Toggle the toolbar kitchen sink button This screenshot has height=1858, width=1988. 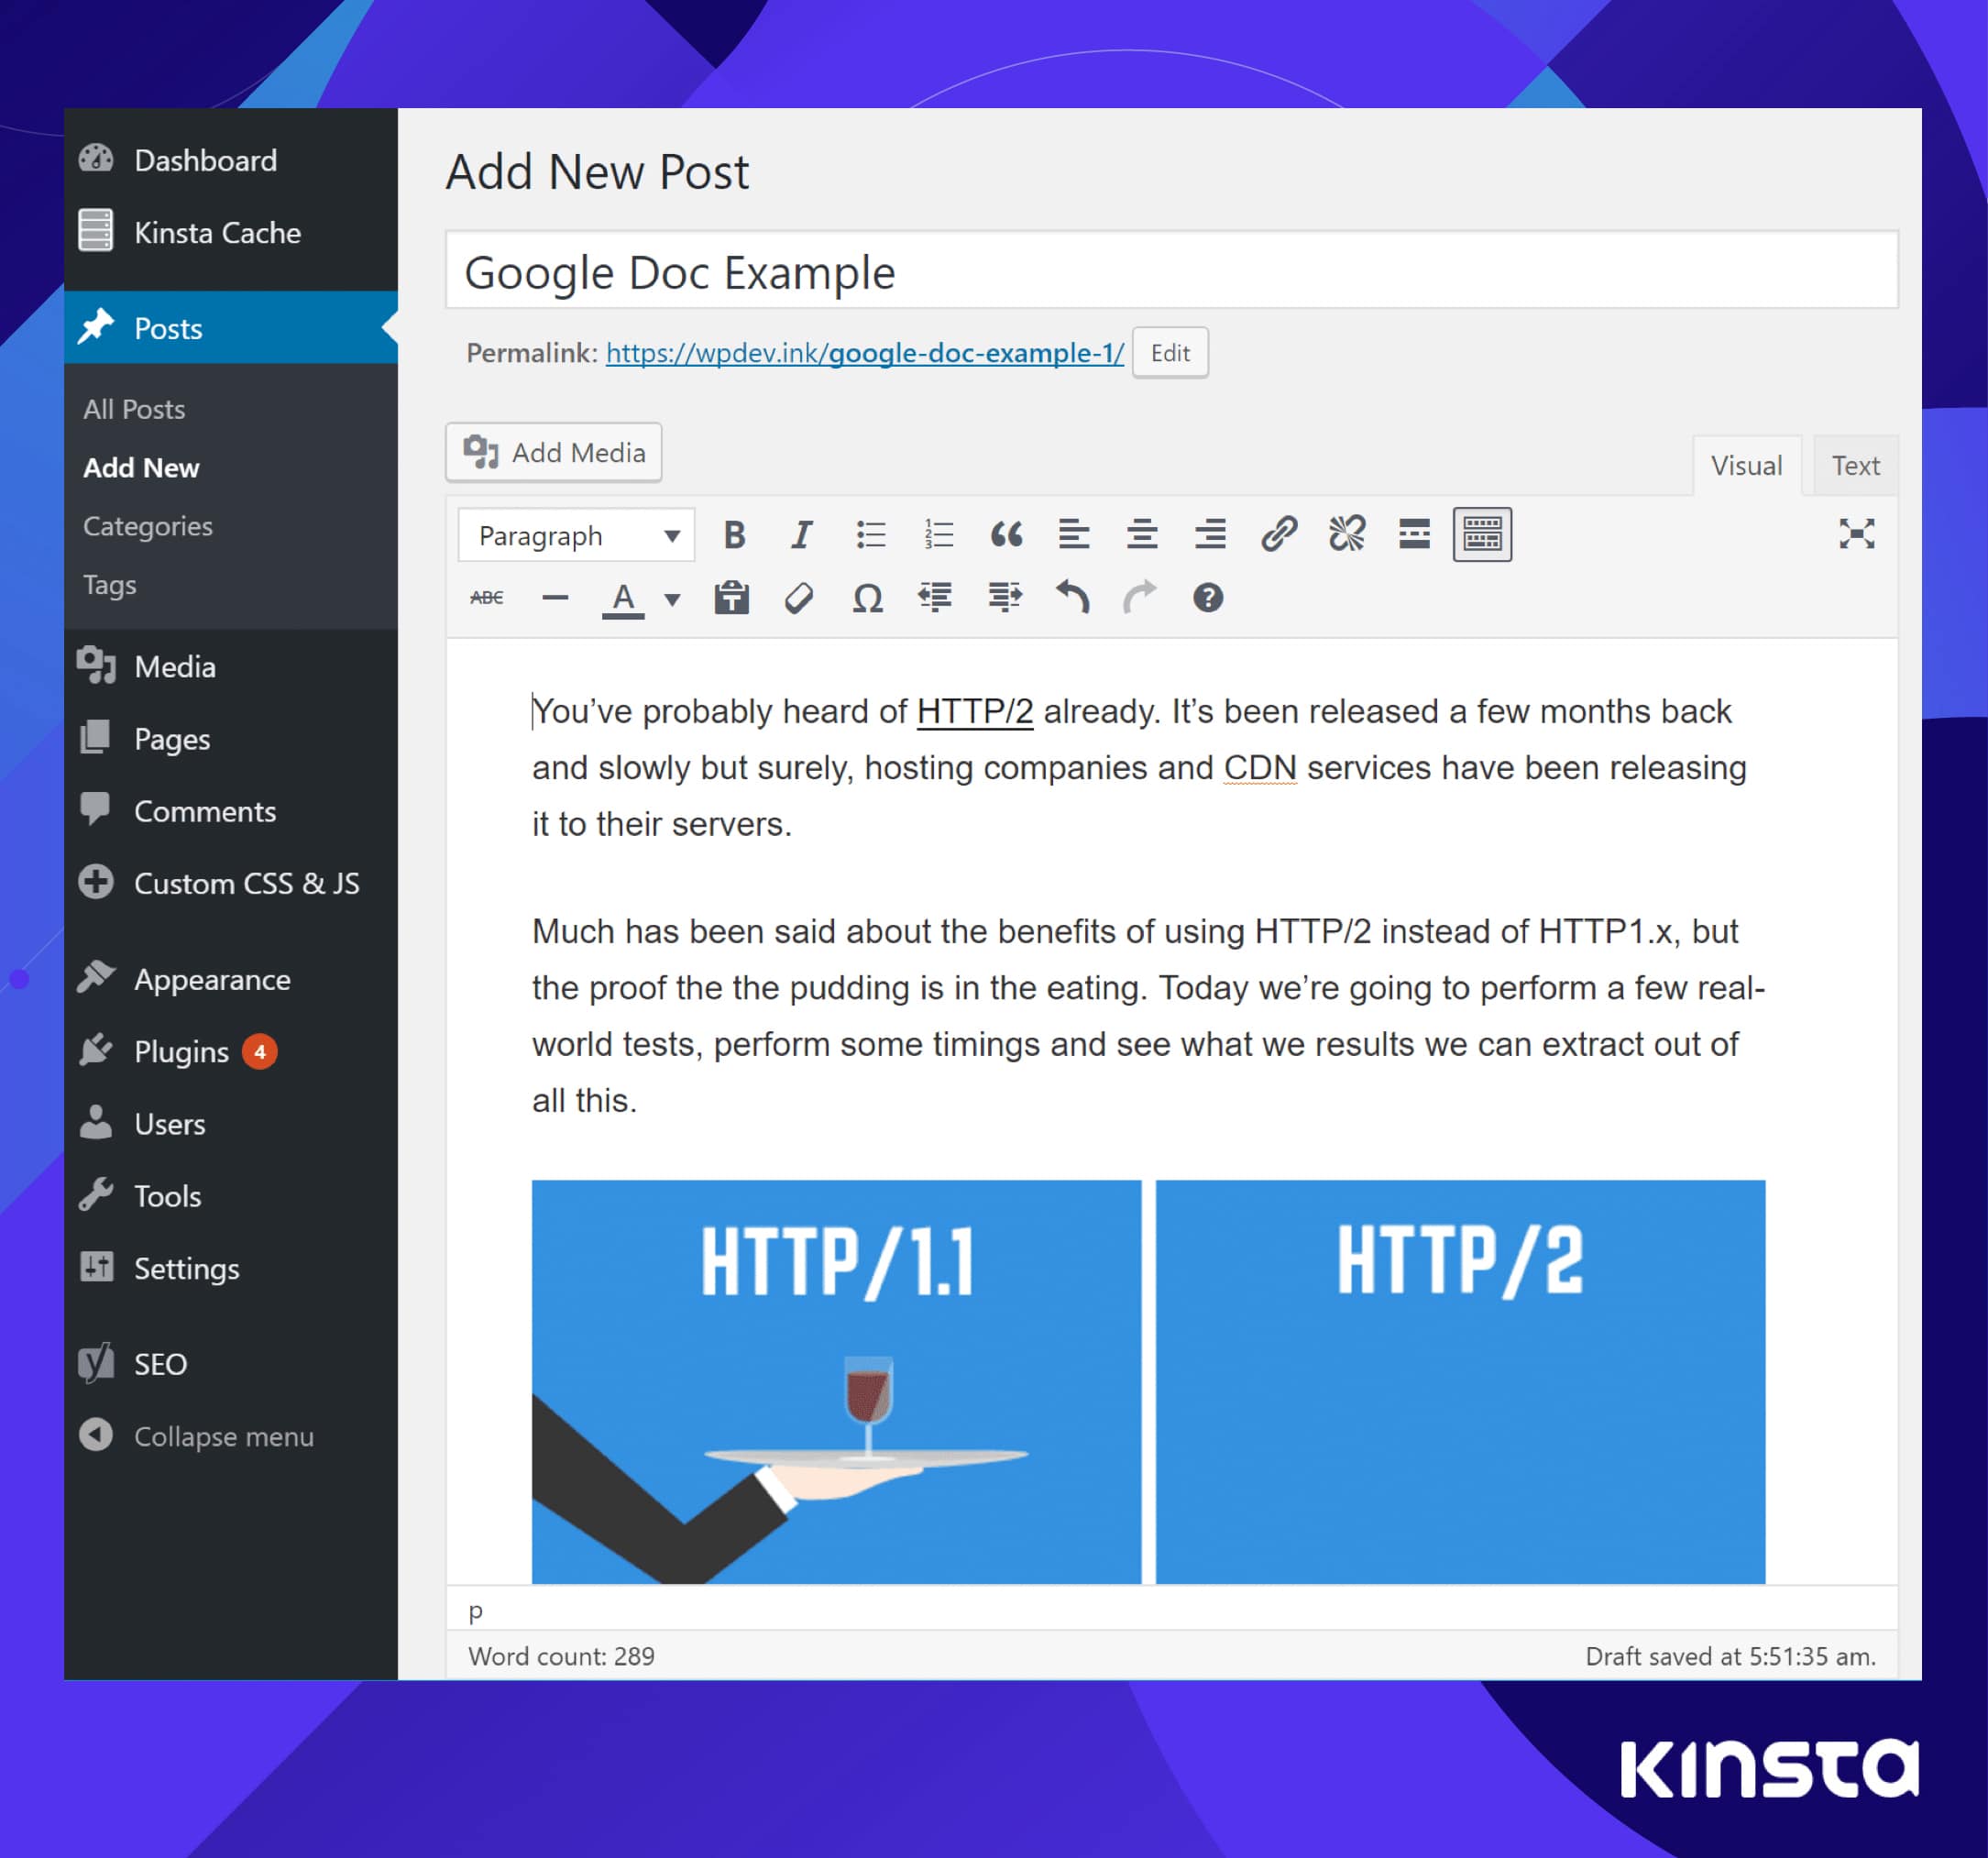(x=1481, y=535)
